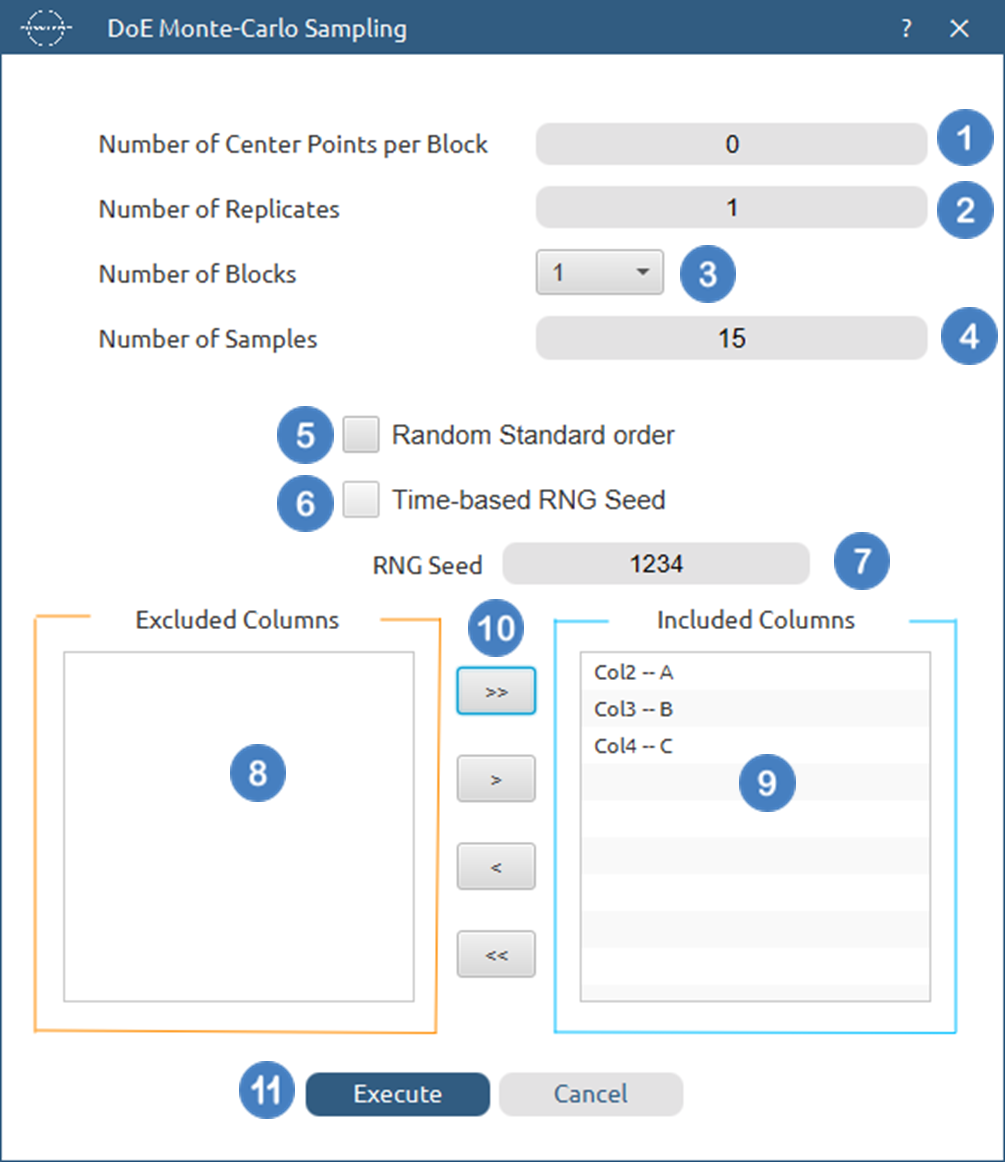Click the help question mark button
This screenshot has width=1005, height=1162.
click(906, 28)
